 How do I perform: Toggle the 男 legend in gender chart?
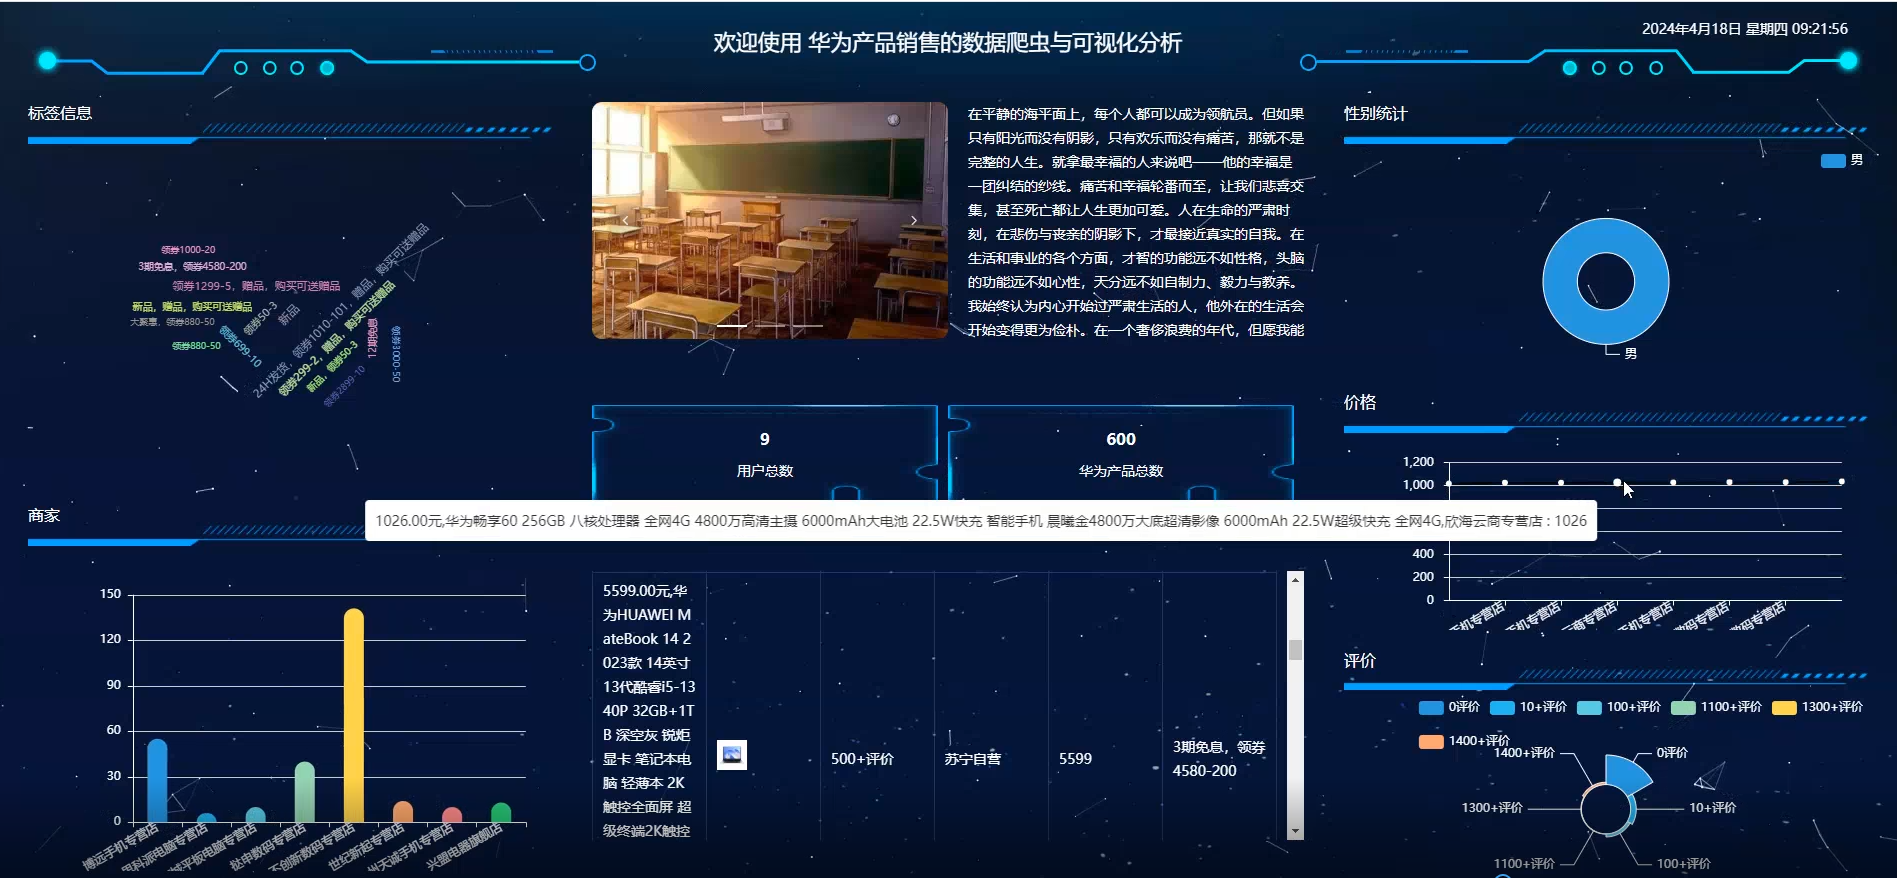point(1842,160)
